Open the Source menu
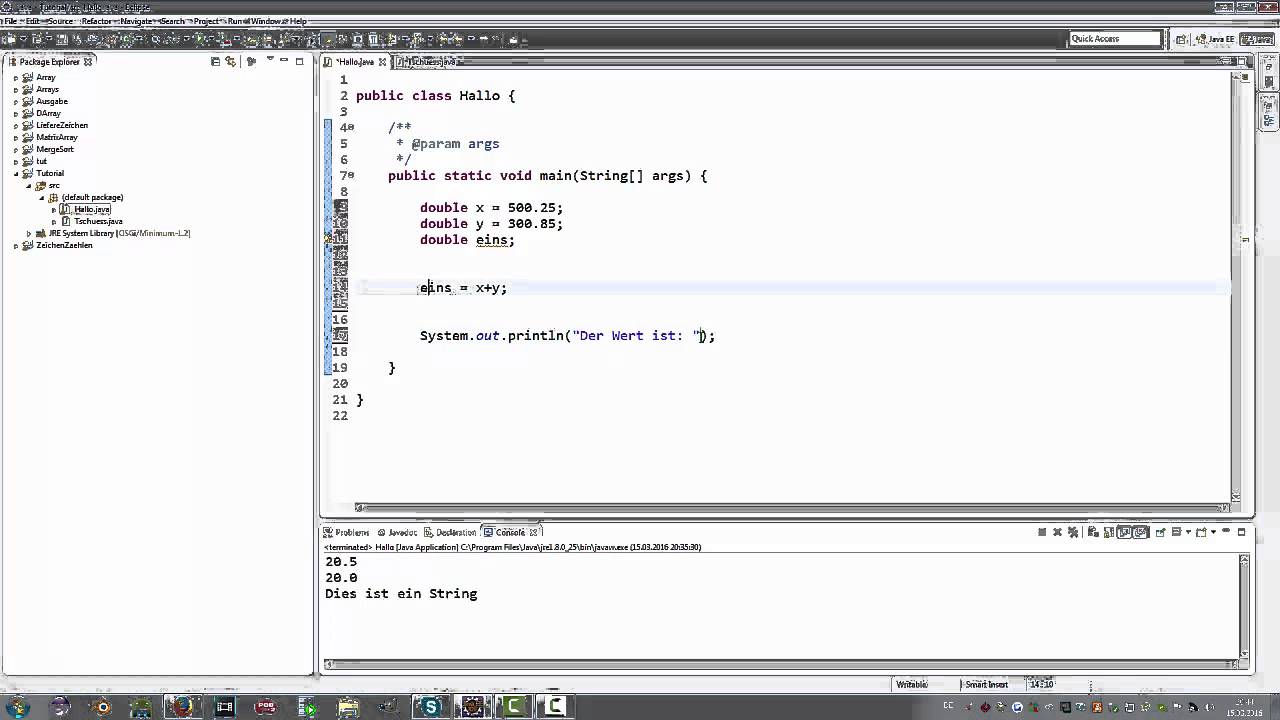The image size is (1280, 720). 60,21
